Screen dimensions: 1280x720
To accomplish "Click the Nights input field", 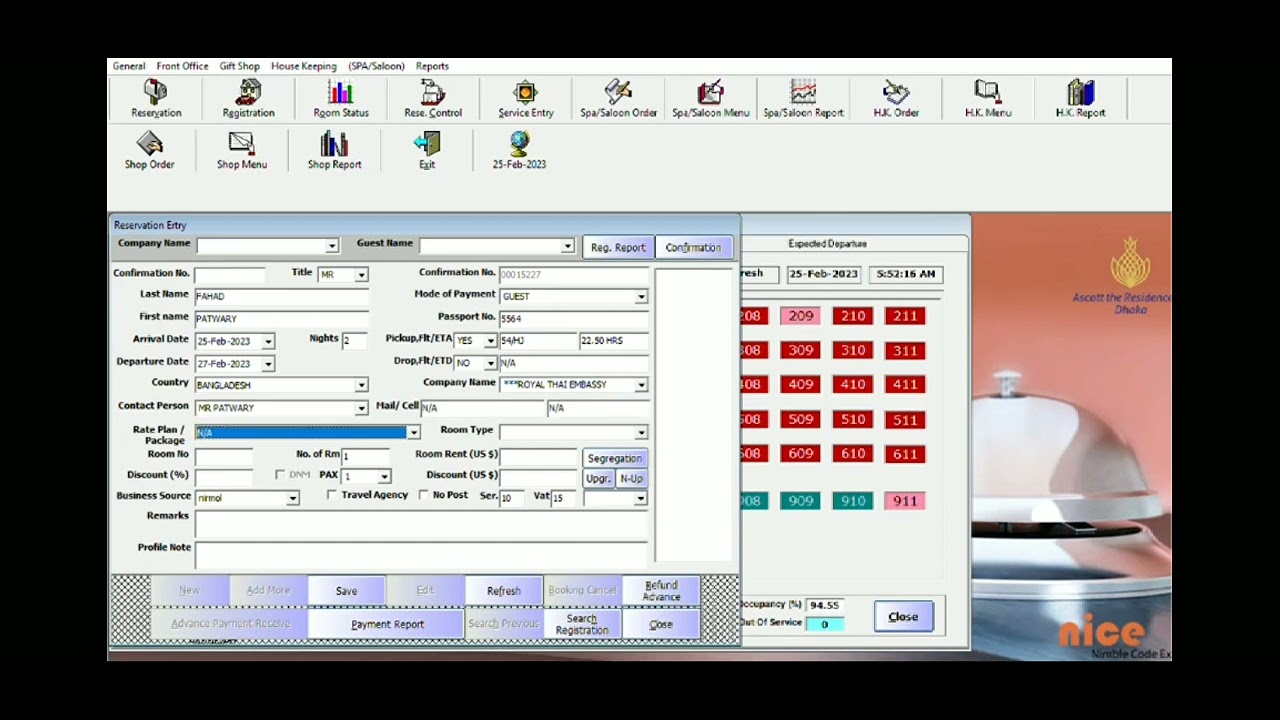I will click(x=356, y=341).
